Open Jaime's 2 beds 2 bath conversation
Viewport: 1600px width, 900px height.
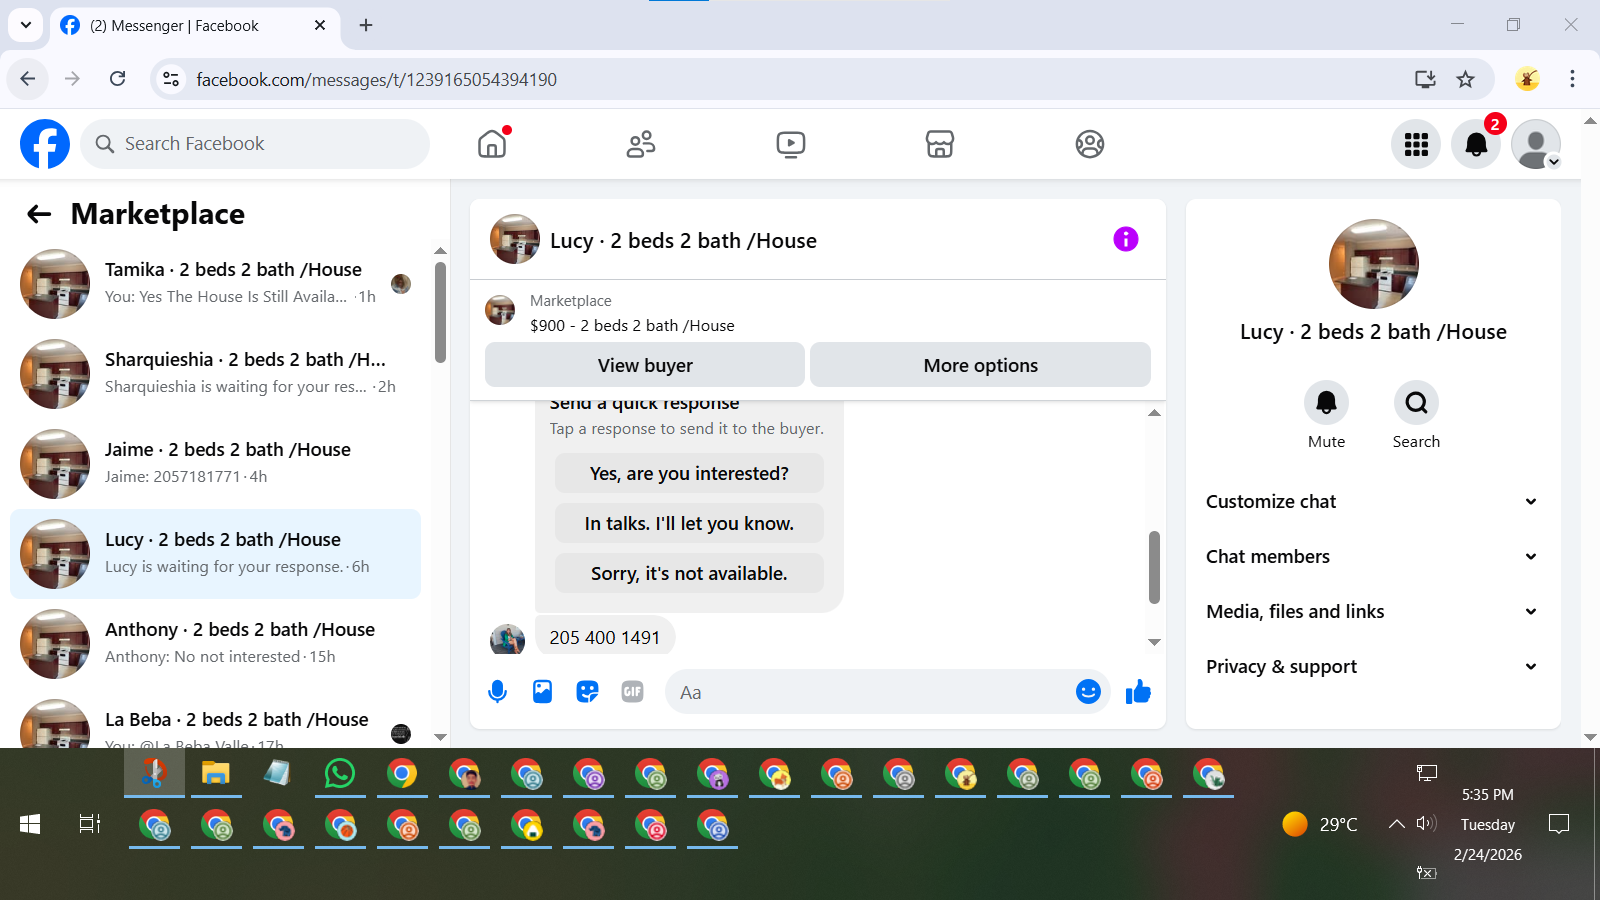coord(216,464)
